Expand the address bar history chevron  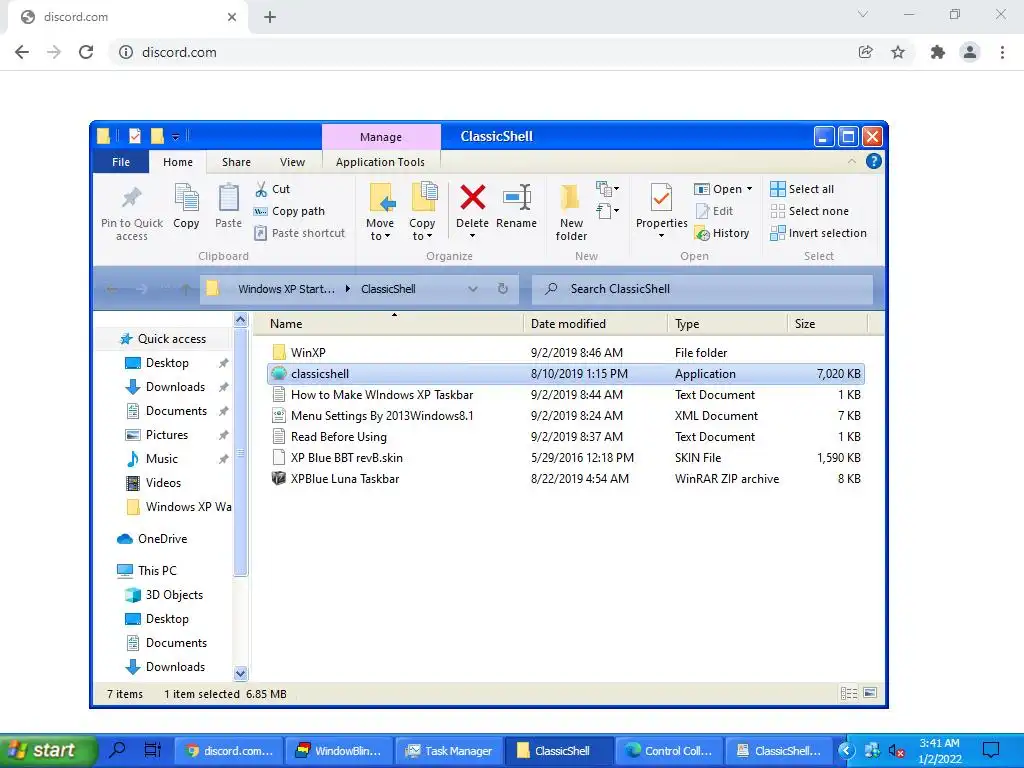click(x=473, y=289)
